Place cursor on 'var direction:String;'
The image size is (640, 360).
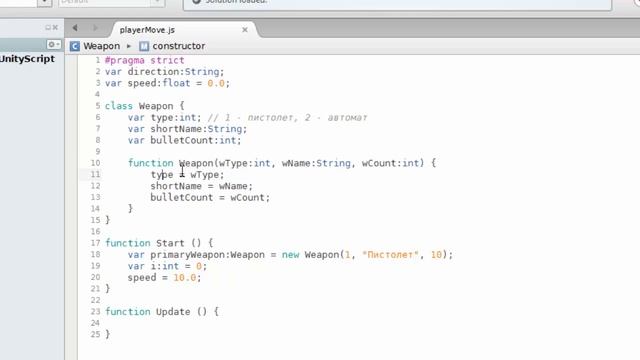point(164,72)
